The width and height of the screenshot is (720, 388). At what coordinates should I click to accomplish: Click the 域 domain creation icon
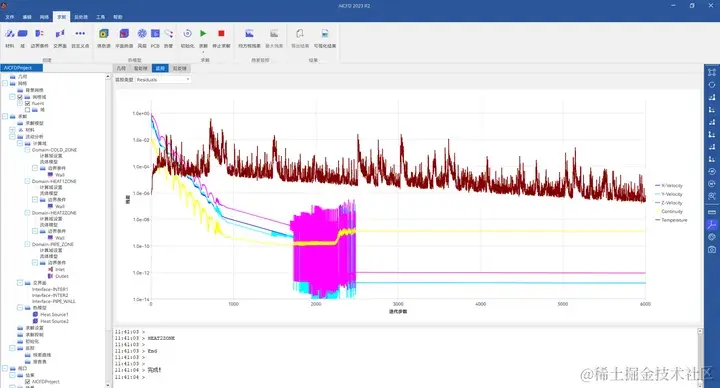coord(22,34)
